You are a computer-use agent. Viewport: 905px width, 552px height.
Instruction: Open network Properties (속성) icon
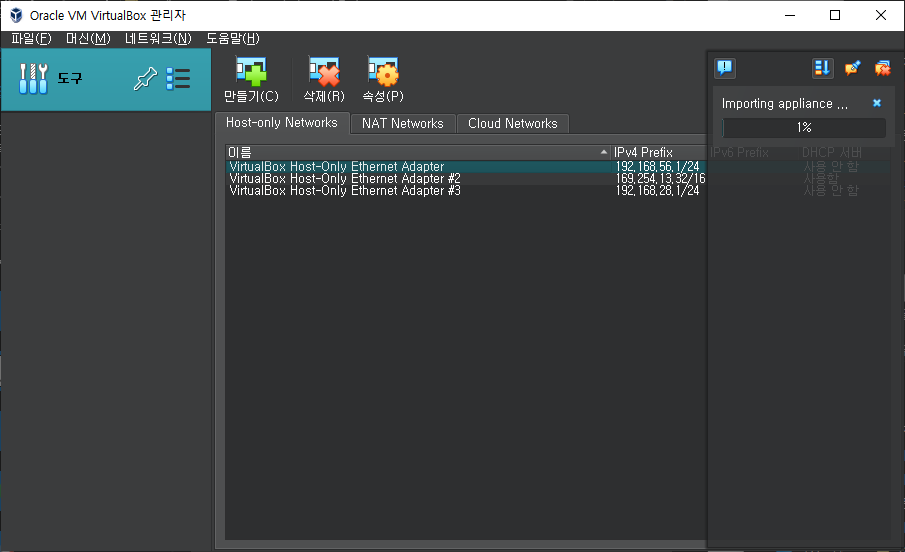(383, 72)
